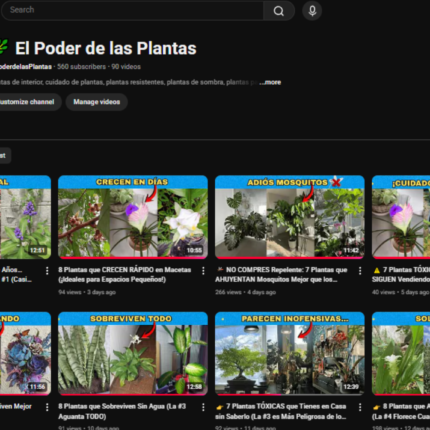Click the search magnifier button
The image size is (430, 430).
tap(279, 11)
